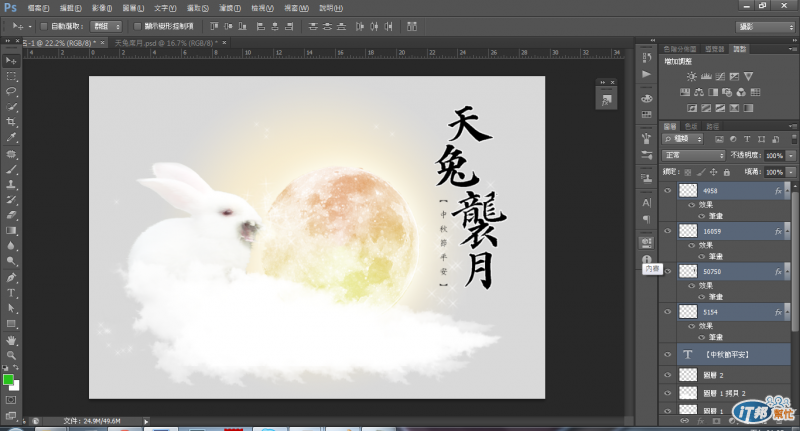
Task: Select the Clone Stamp tool
Action: pyautogui.click(x=11, y=185)
